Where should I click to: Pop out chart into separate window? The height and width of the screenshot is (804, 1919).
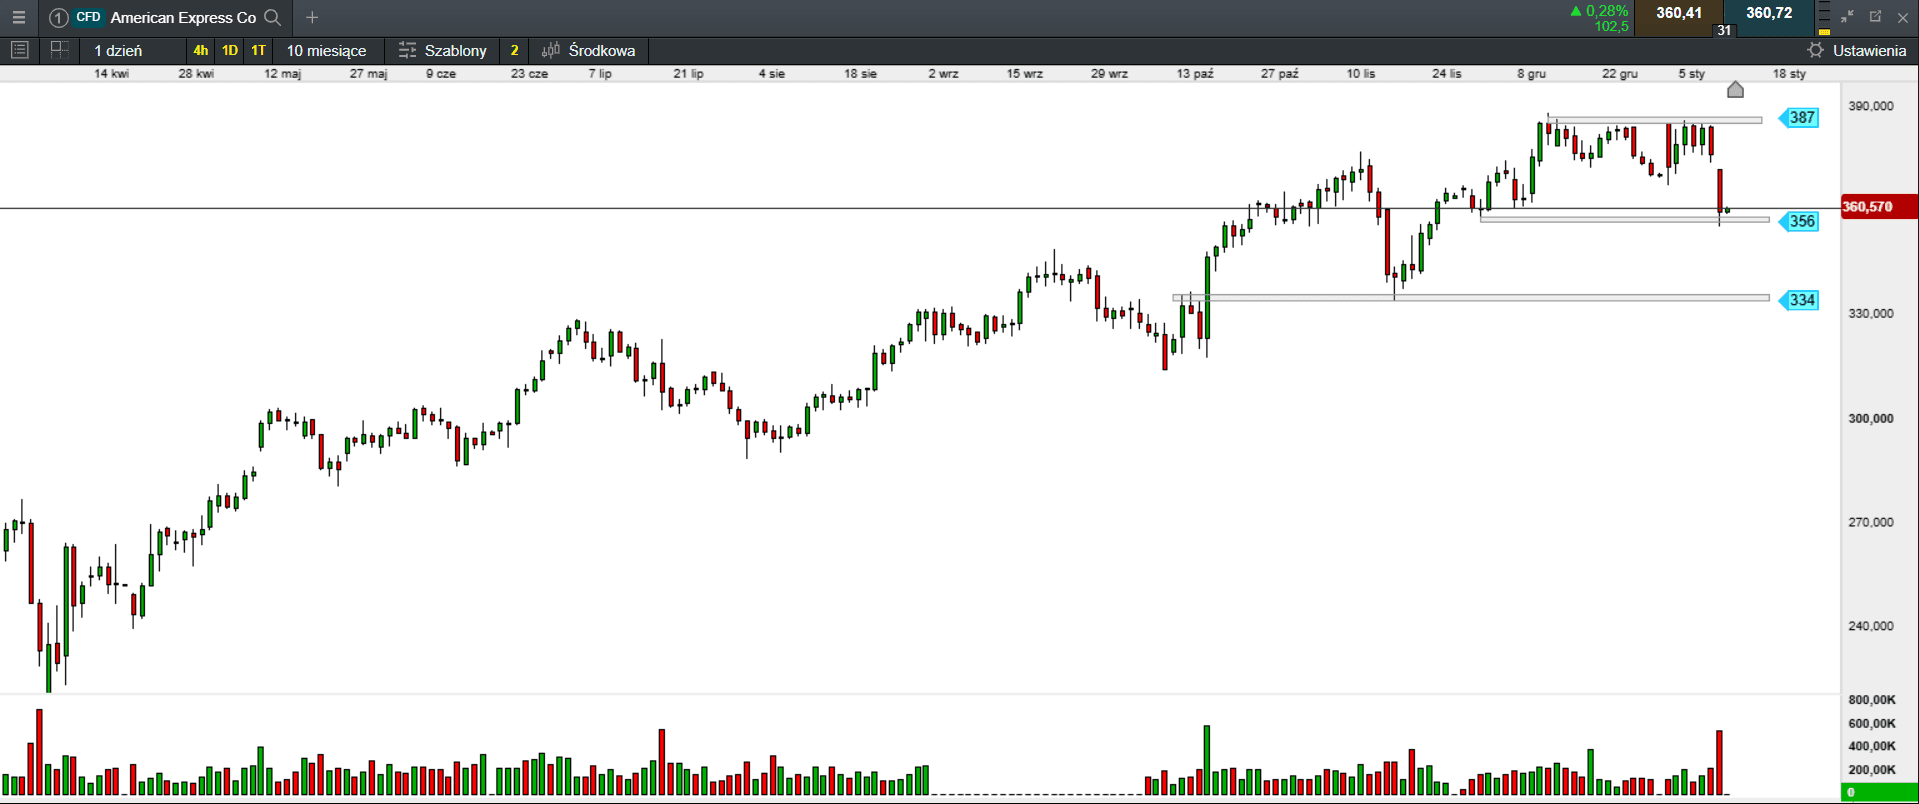click(1875, 17)
